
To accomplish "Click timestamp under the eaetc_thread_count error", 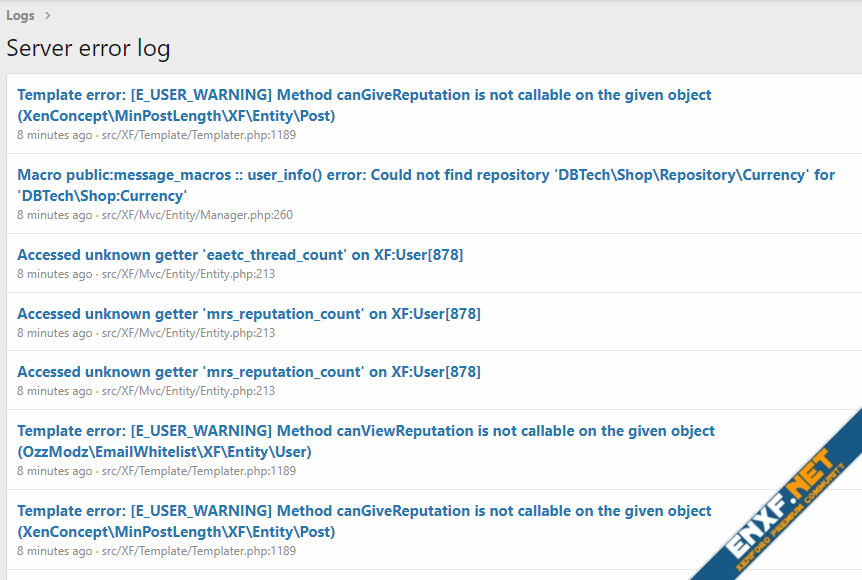I will [x=54, y=274].
